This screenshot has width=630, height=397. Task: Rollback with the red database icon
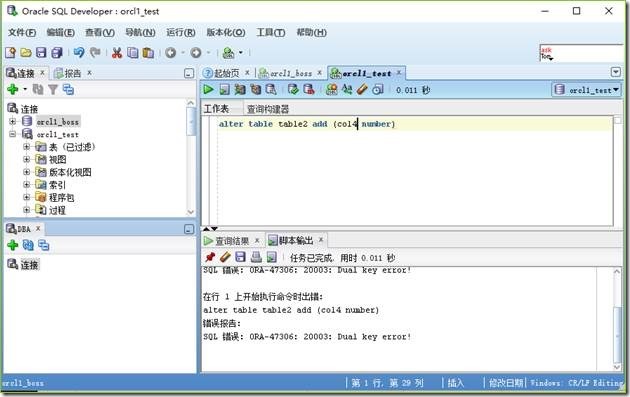pyautogui.click(x=309, y=89)
